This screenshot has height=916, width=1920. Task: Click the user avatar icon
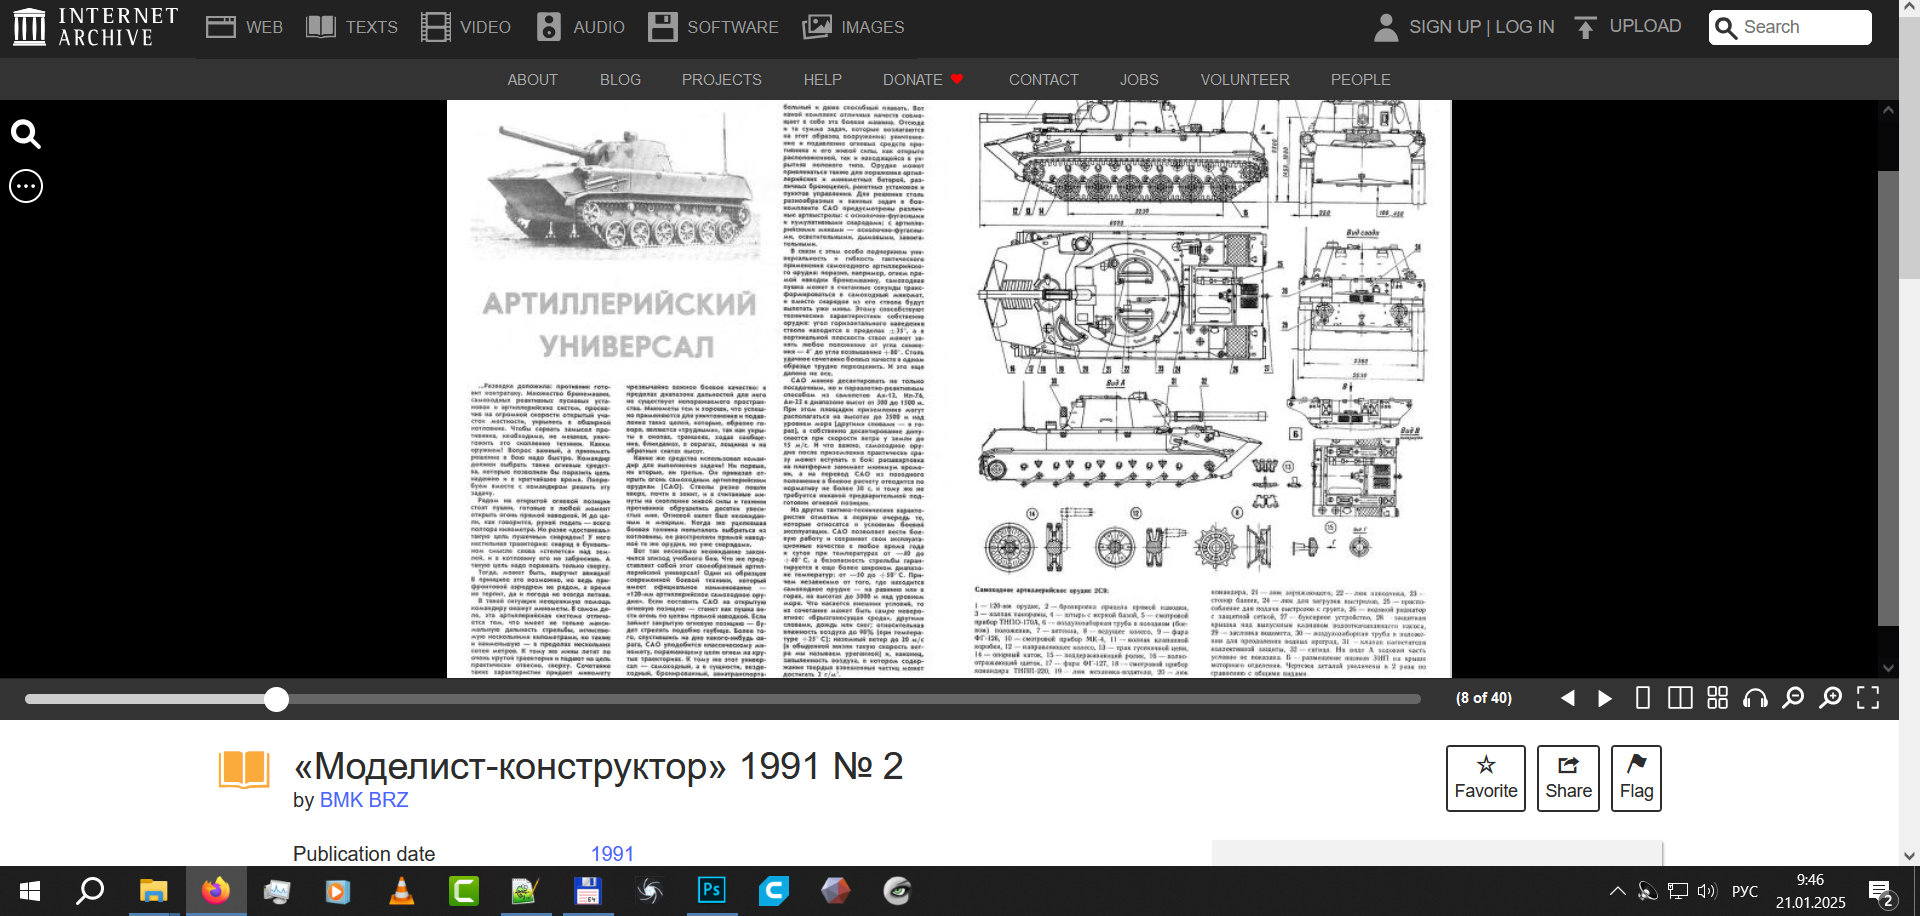1386,27
